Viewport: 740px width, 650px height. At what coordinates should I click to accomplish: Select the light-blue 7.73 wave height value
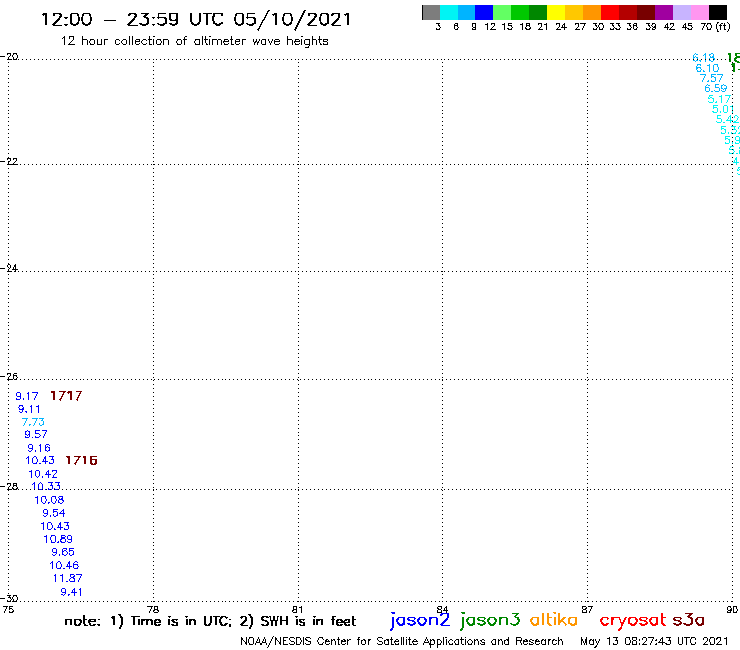coord(33,422)
